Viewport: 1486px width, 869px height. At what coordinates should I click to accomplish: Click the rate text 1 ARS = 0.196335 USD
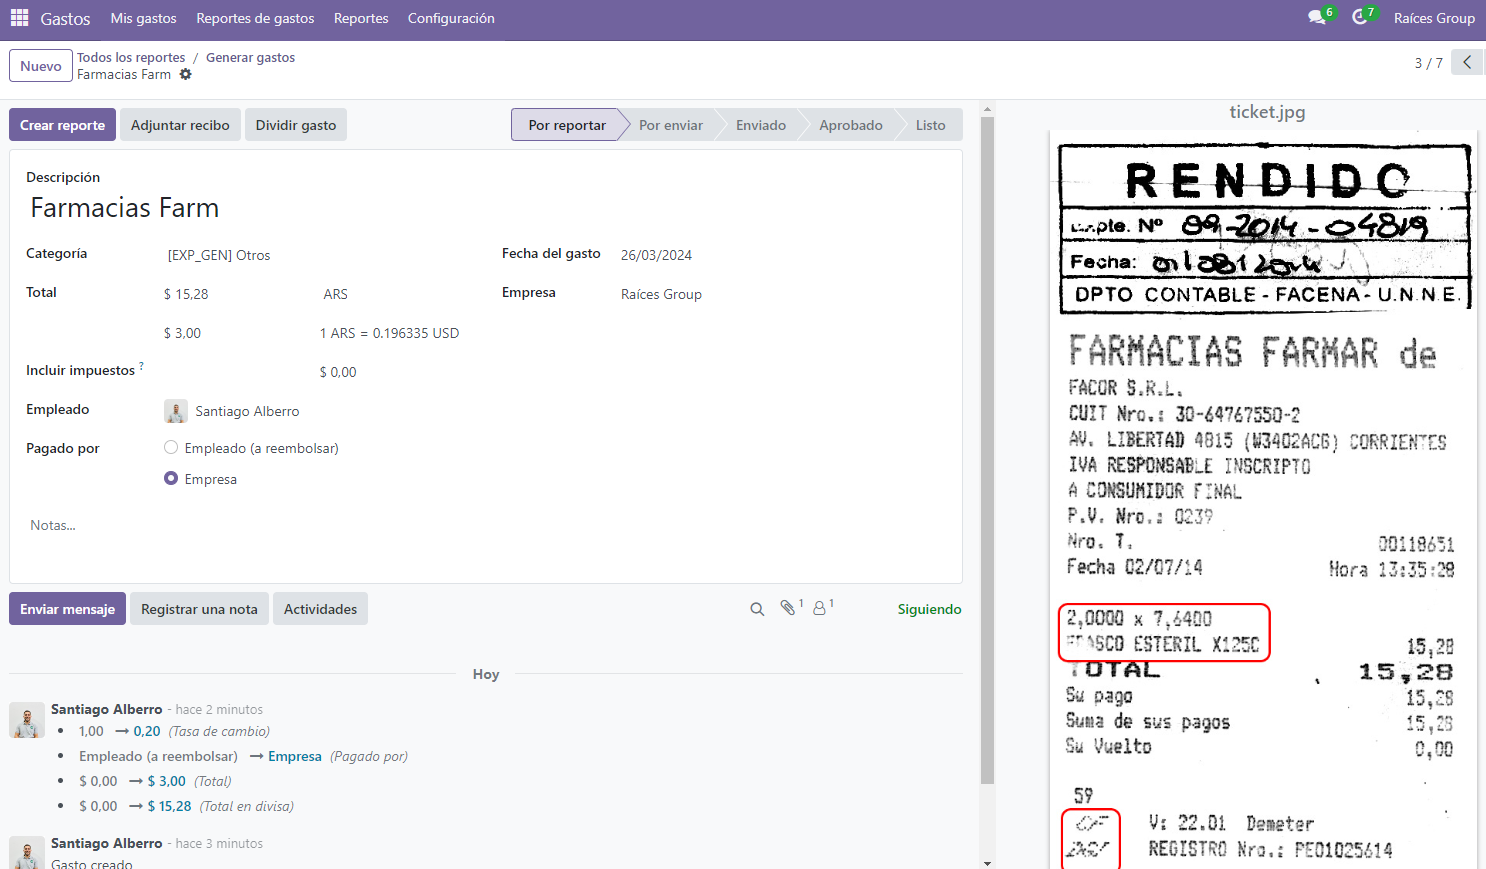(x=389, y=333)
